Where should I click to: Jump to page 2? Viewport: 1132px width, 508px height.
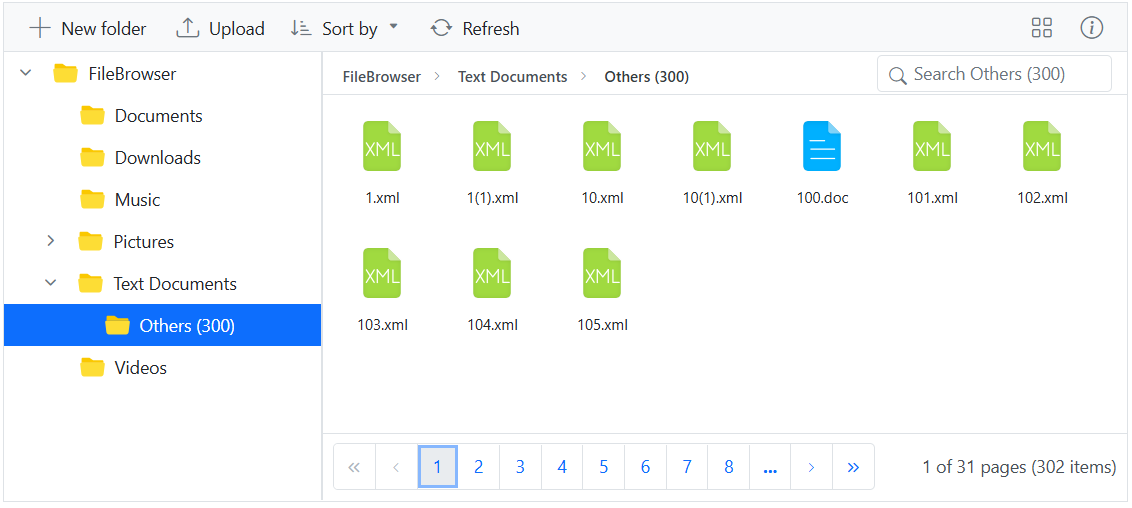click(479, 467)
